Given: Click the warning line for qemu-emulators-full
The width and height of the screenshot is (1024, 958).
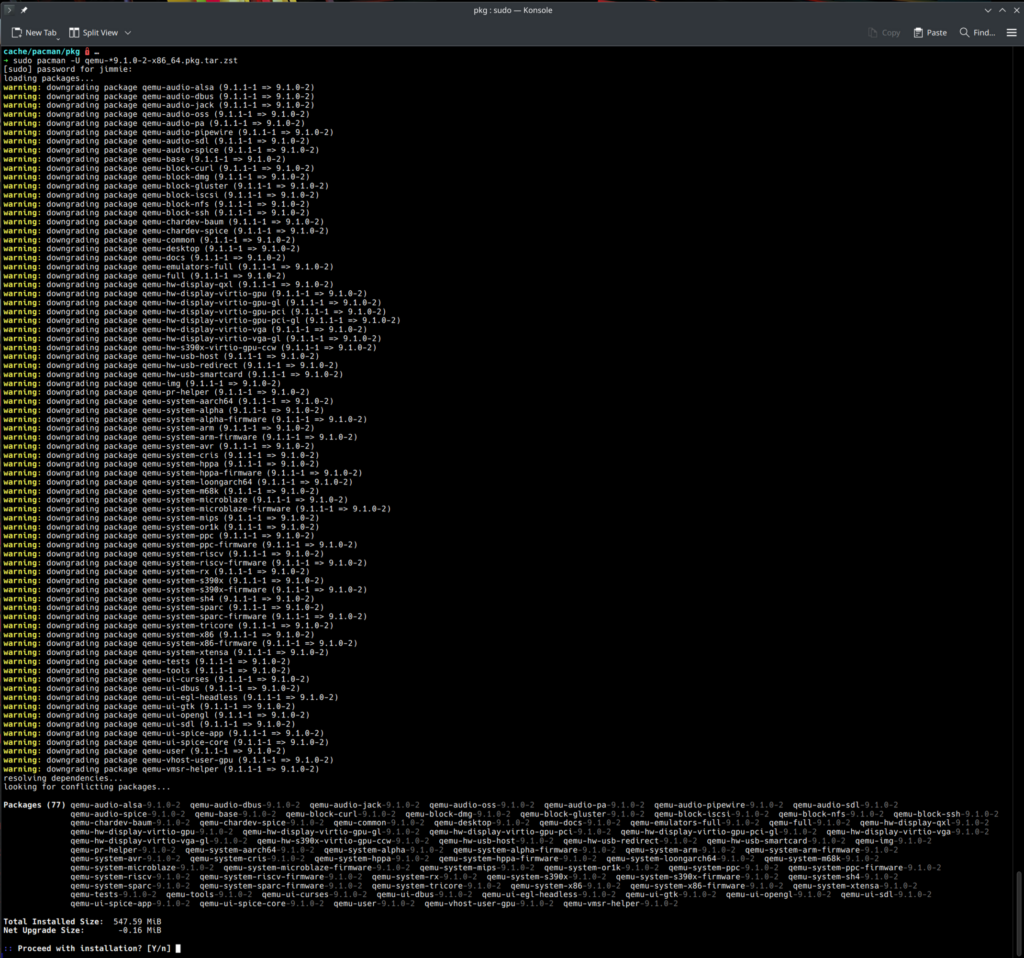Looking at the screenshot, I should pyautogui.click(x=168, y=267).
